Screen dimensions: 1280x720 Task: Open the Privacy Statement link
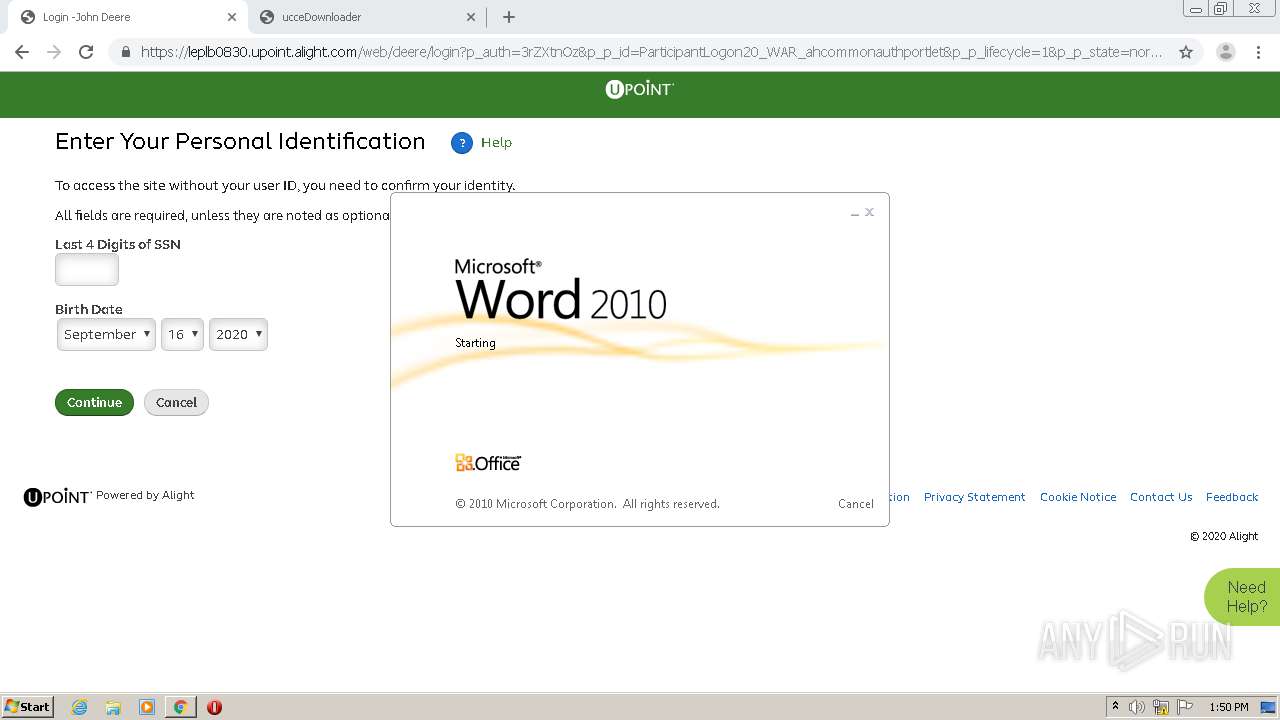pyautogui.click(x=975, y=497)
